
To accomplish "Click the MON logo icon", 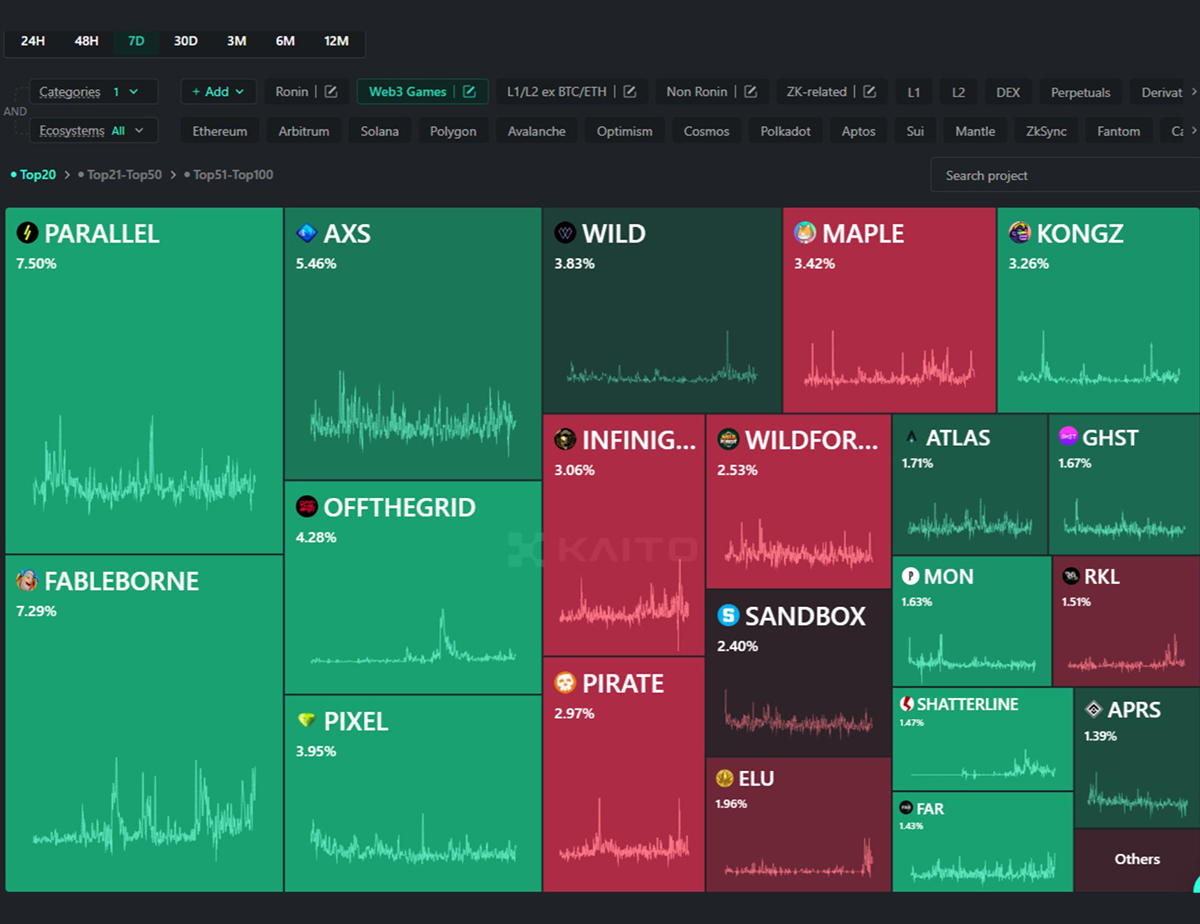I will 910,576.
